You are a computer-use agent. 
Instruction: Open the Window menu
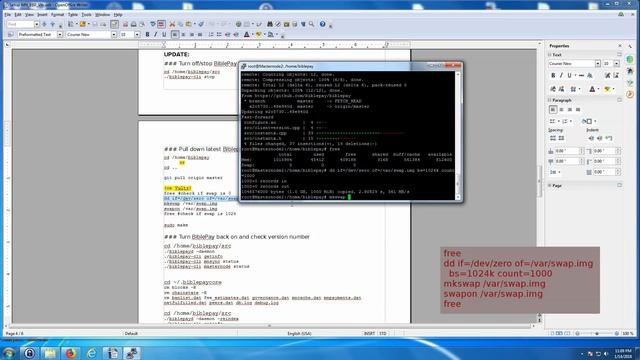102,14
